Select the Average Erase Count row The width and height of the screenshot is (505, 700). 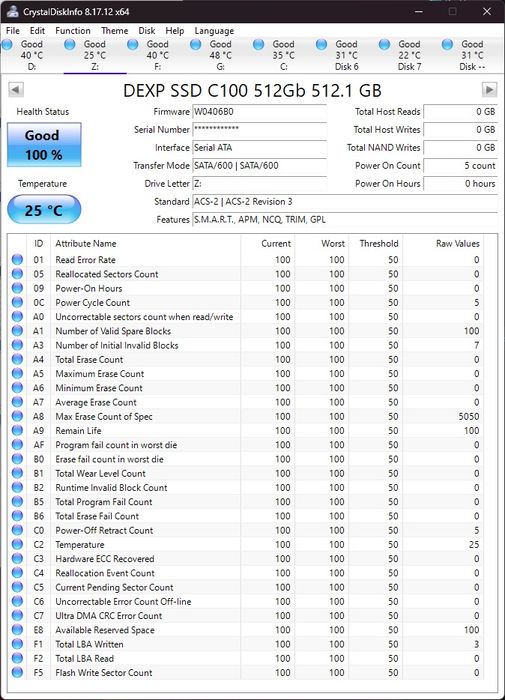[246, 402]
